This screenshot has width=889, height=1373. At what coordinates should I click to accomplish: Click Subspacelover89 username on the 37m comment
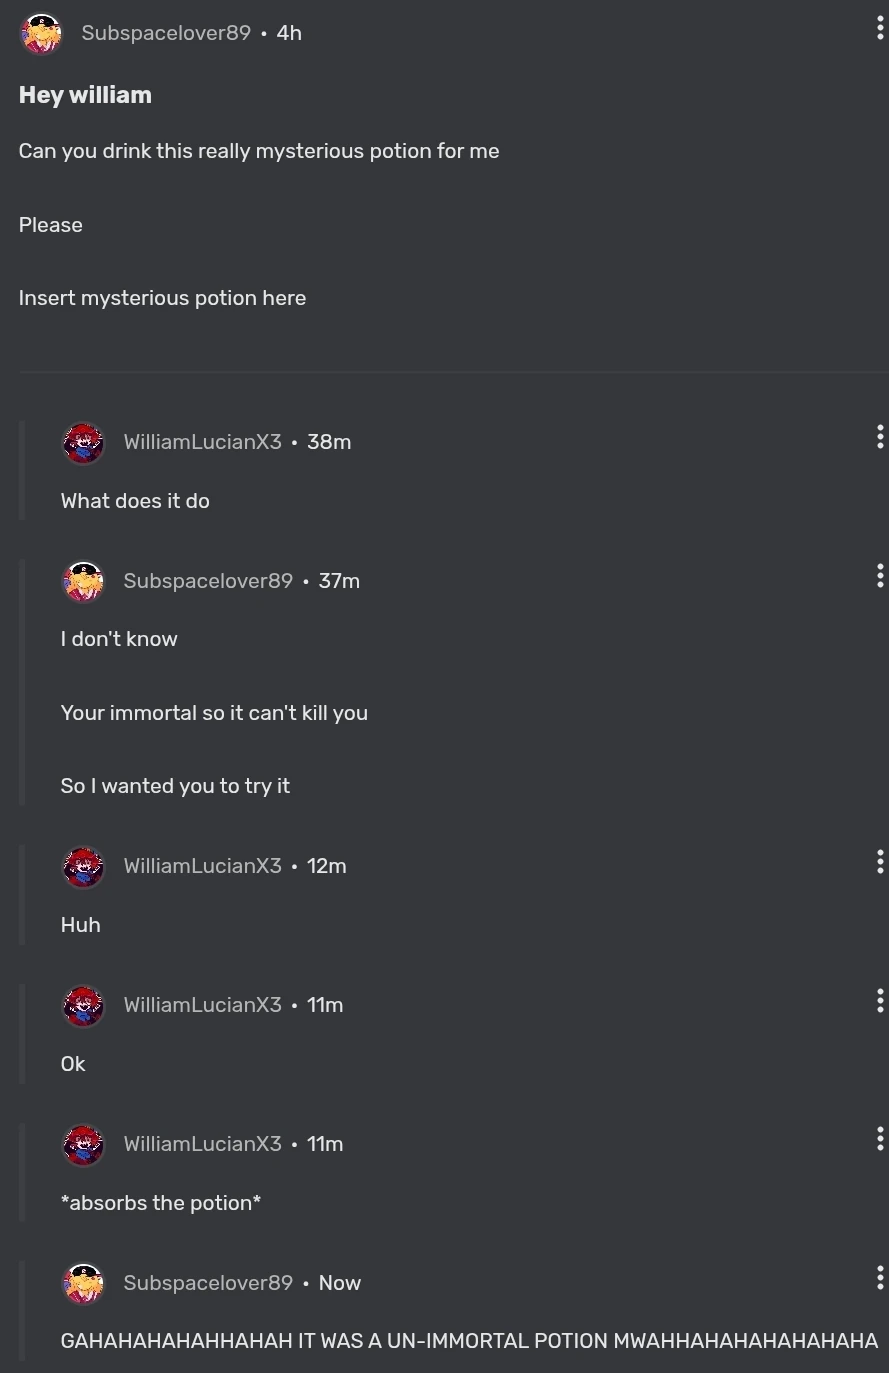[208, 581]
